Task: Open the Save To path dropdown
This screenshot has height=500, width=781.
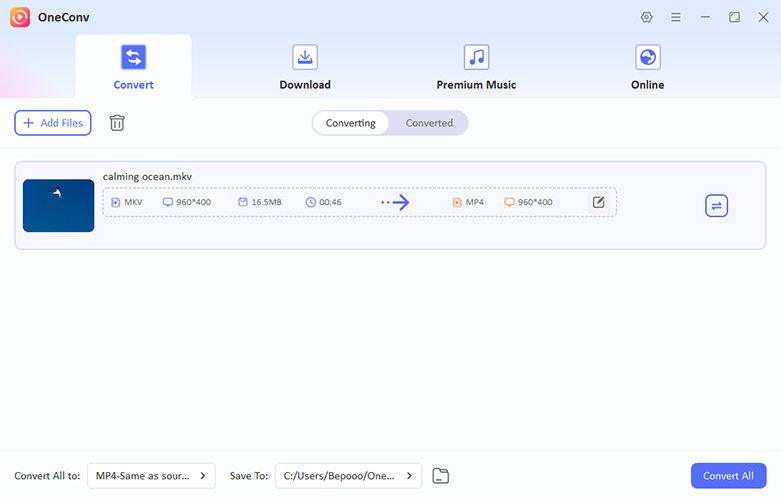Action: [x=349, y=476]
